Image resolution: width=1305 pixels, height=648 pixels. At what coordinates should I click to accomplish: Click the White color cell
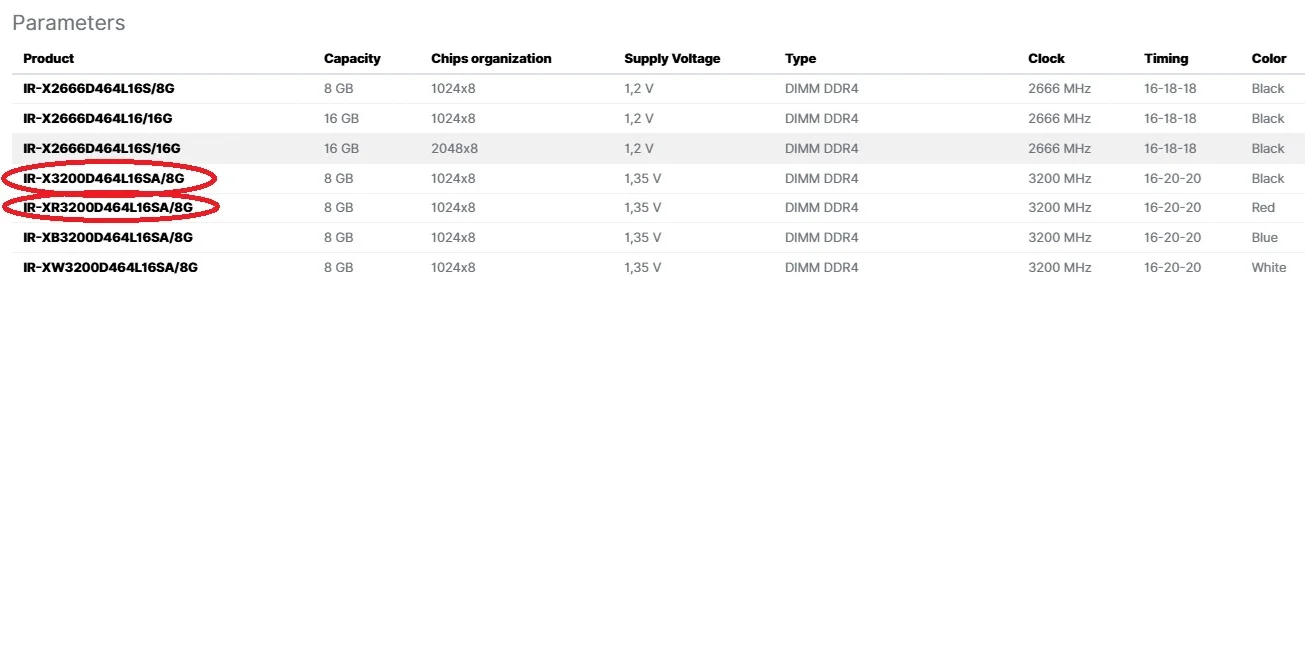click(x=1269, y=267)
